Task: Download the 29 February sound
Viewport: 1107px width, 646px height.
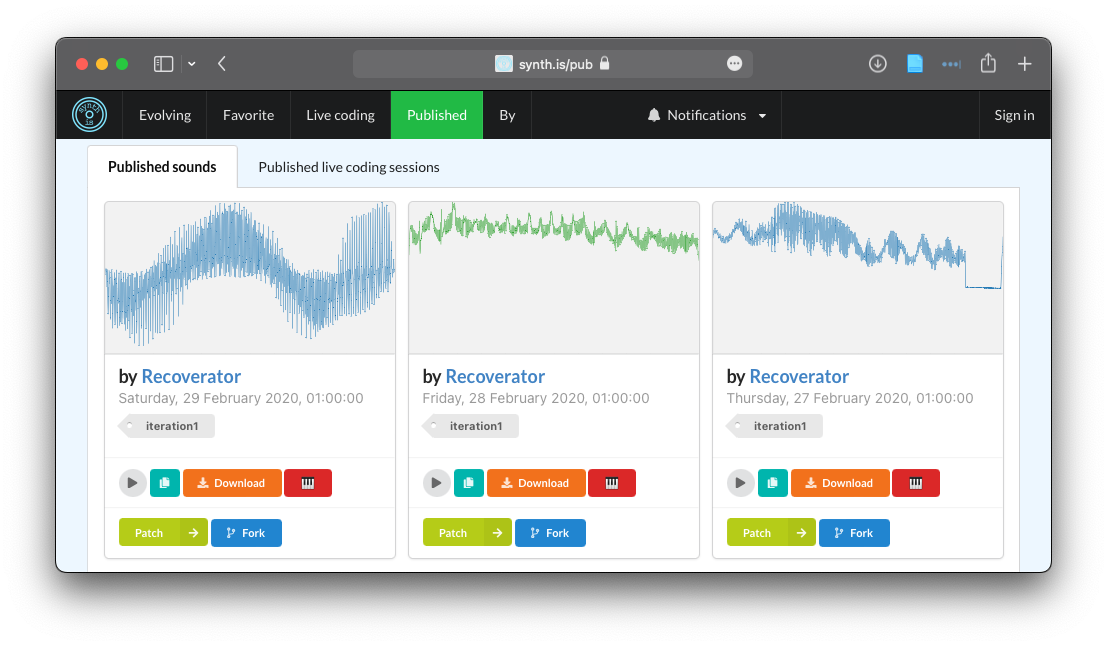Action: tap(232, 483)
